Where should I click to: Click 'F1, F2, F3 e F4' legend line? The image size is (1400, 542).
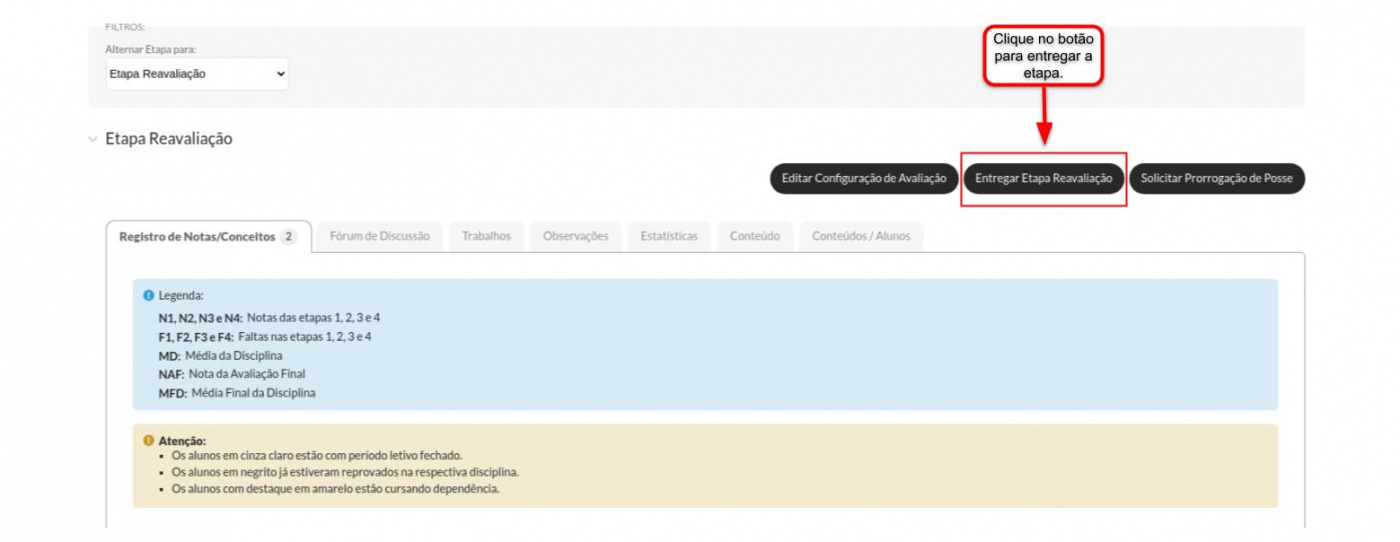coord(265,336)
